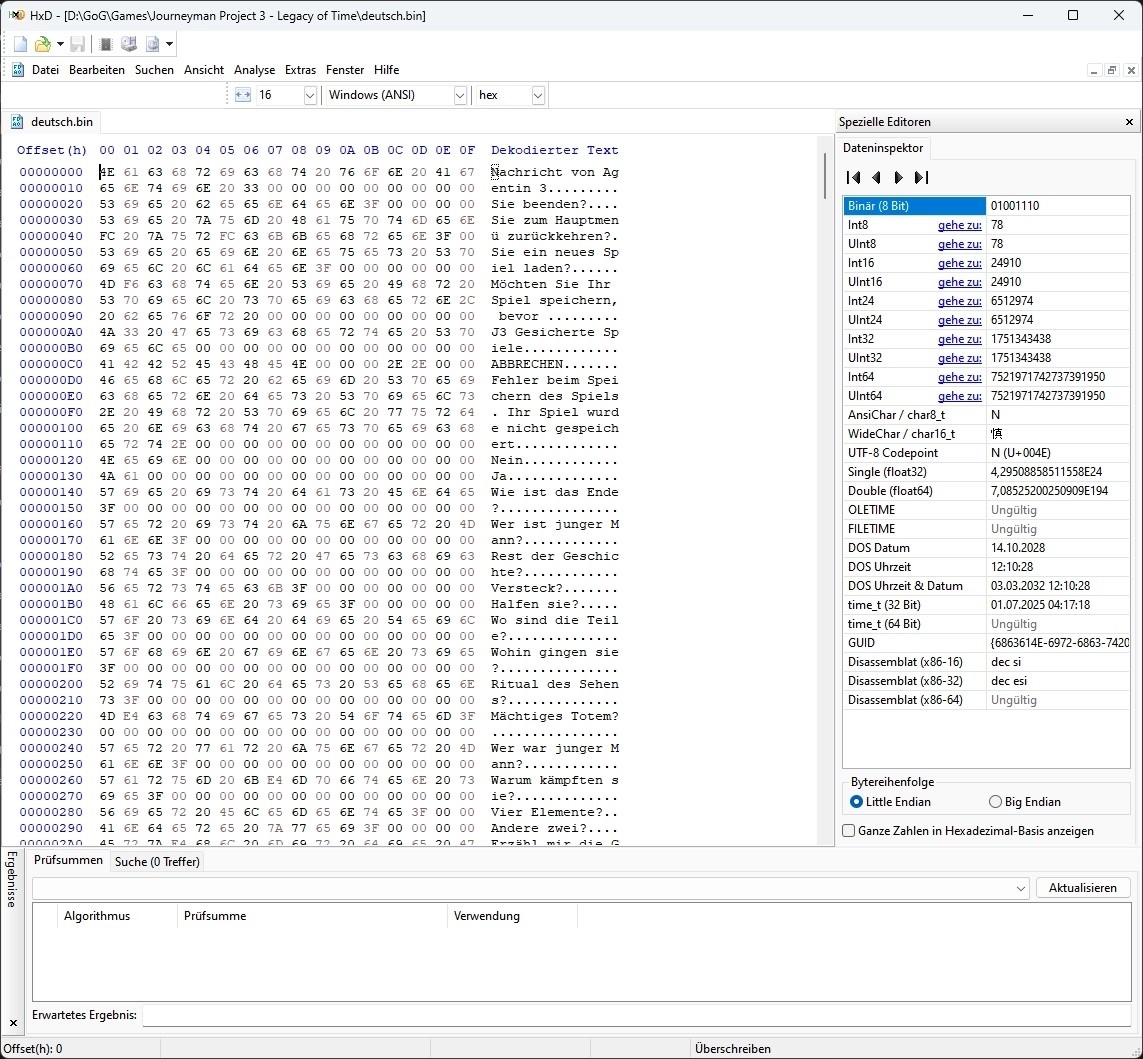The height and width of the screenshot is (1059, 1143).
Task: Open the Datei menu
Action: point(45,70)
